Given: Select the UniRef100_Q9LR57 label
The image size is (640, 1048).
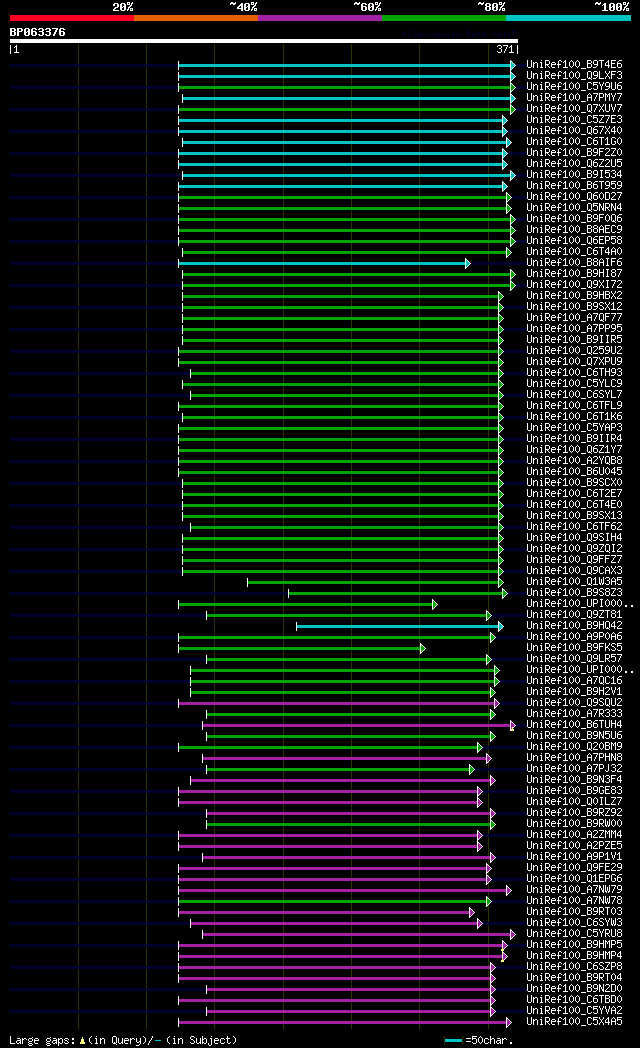Looking at the screenshot, I should [x=574, y=659].
